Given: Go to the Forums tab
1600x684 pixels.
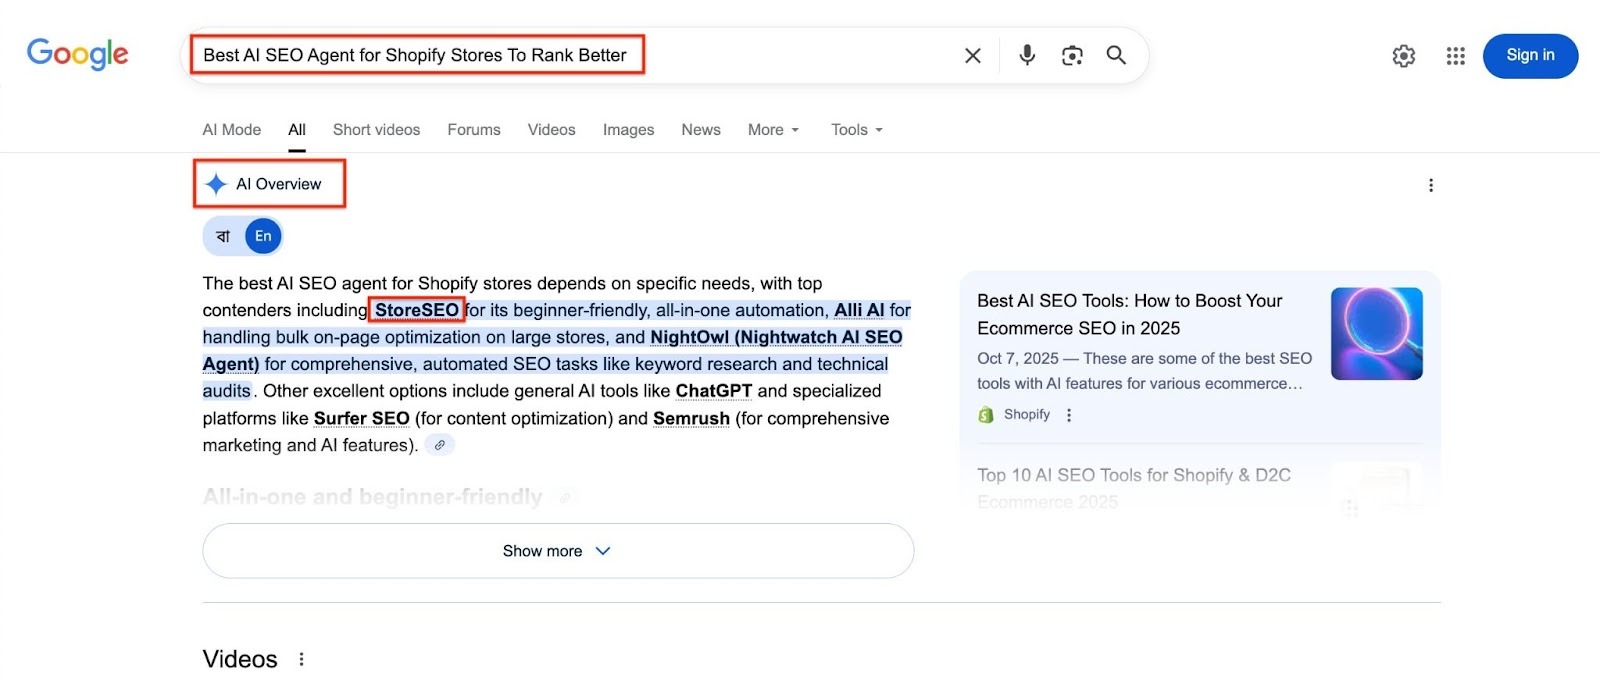Looking at the screenshot, I should [474, 130].
